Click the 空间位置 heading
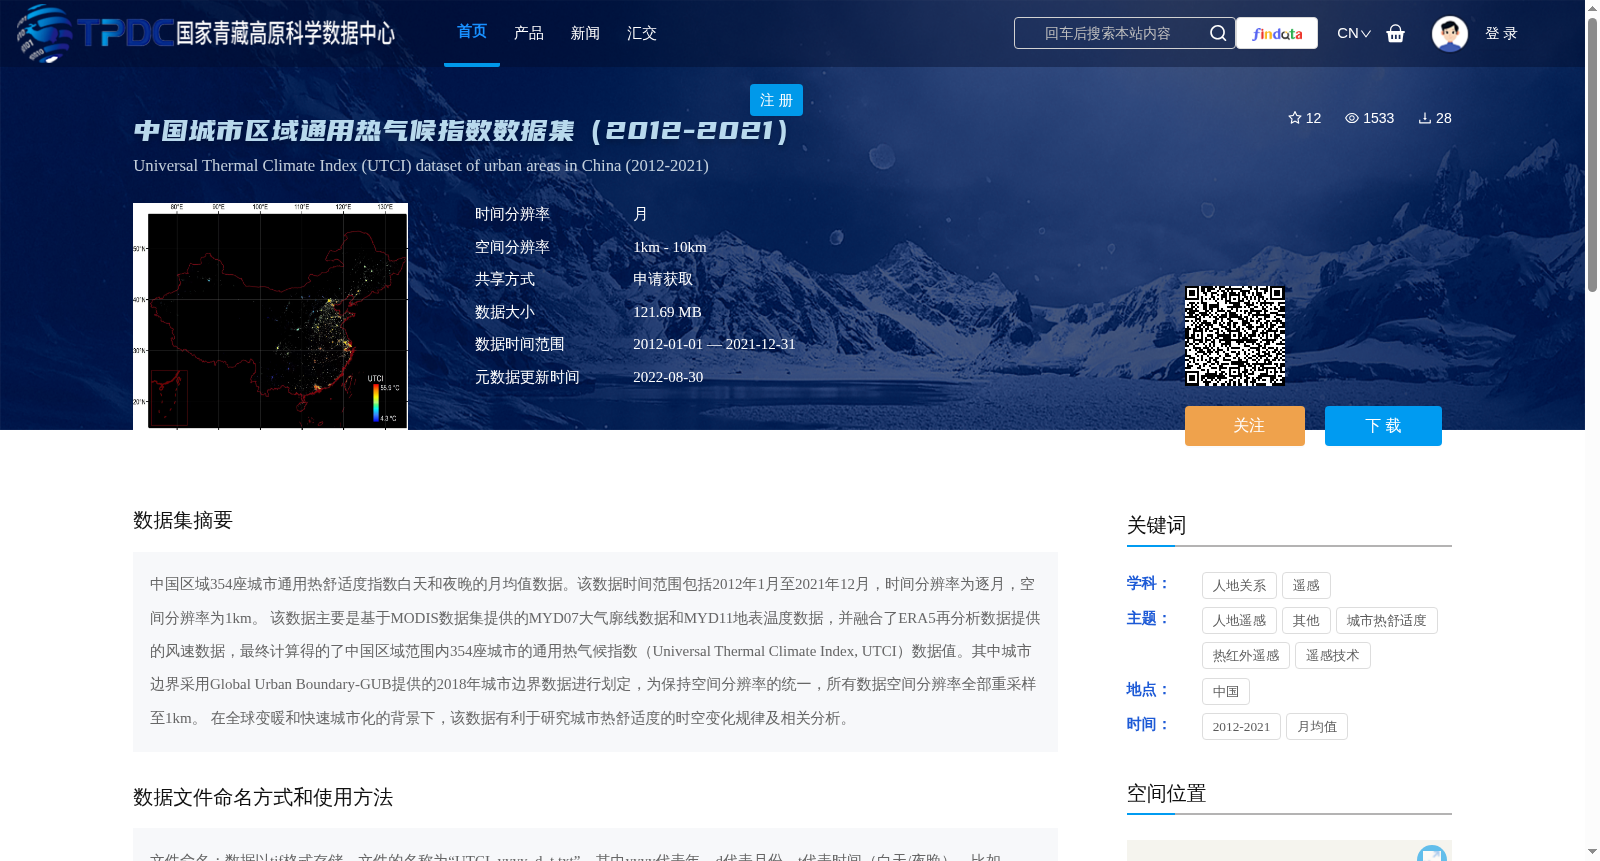This screenshot has width=1600, height=861. (1166, 793)
